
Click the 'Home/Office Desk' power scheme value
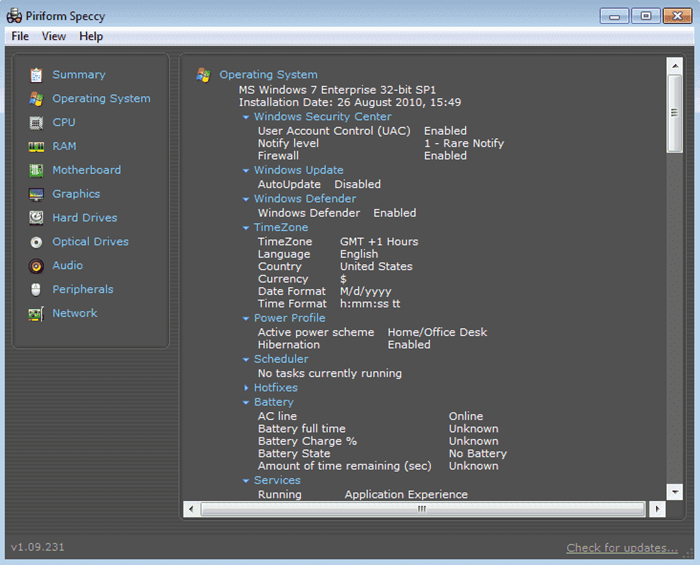coord(437,332)
